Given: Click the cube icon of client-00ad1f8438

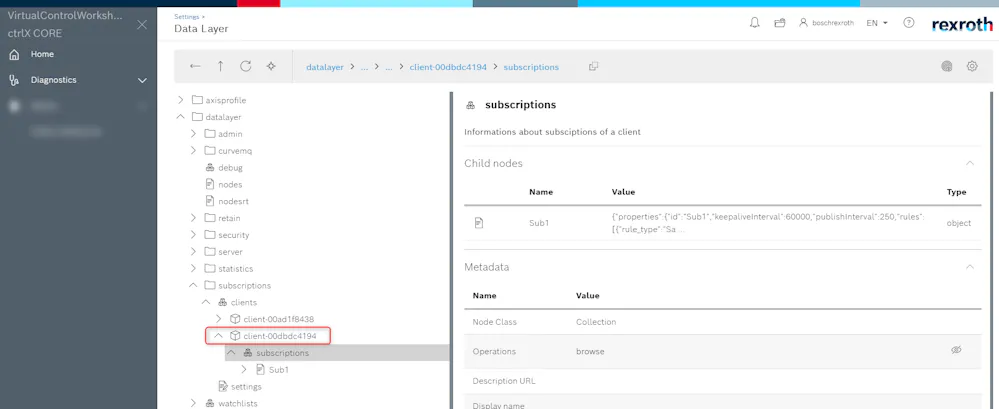Looking at the screenshot, I should point(235,319).
